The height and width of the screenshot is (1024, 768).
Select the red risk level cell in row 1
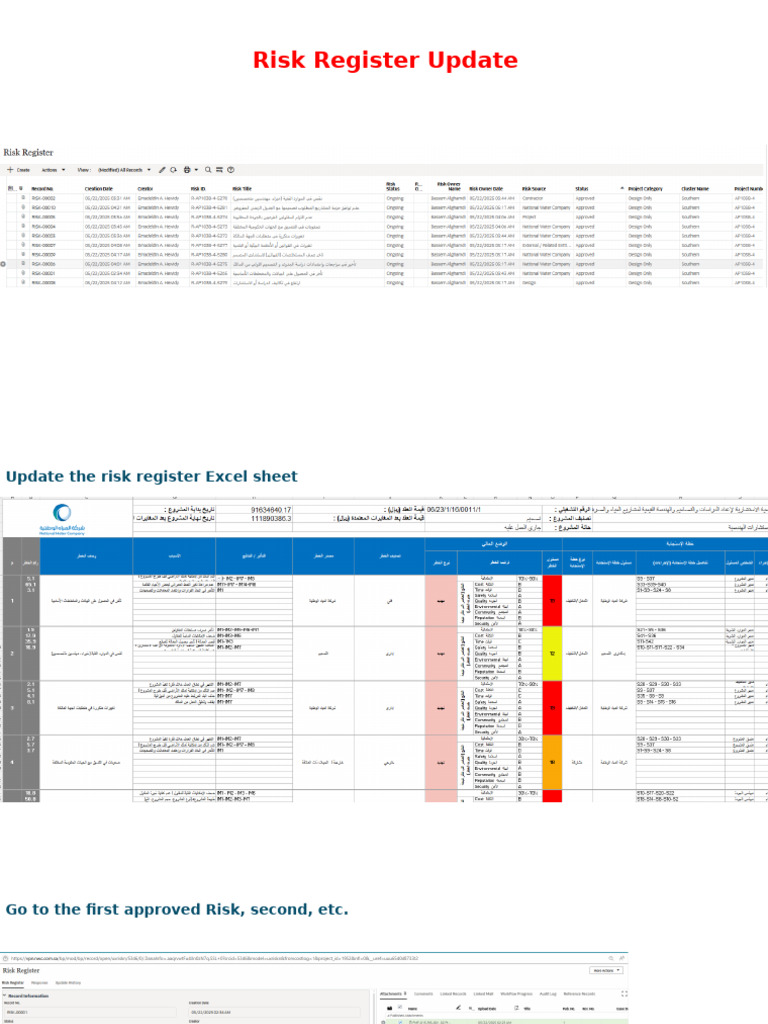click(552, 601)
